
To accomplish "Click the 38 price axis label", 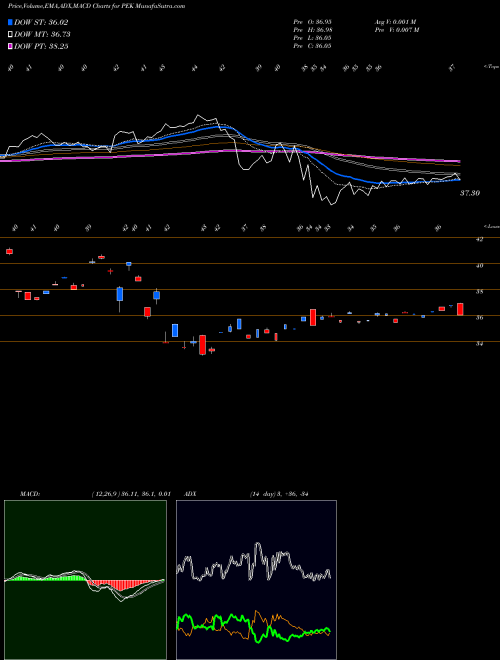I will pos(479,291).
